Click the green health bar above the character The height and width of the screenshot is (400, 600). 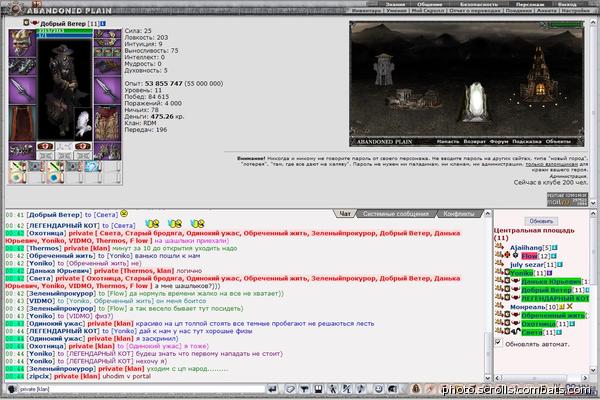tap(65, 31)
